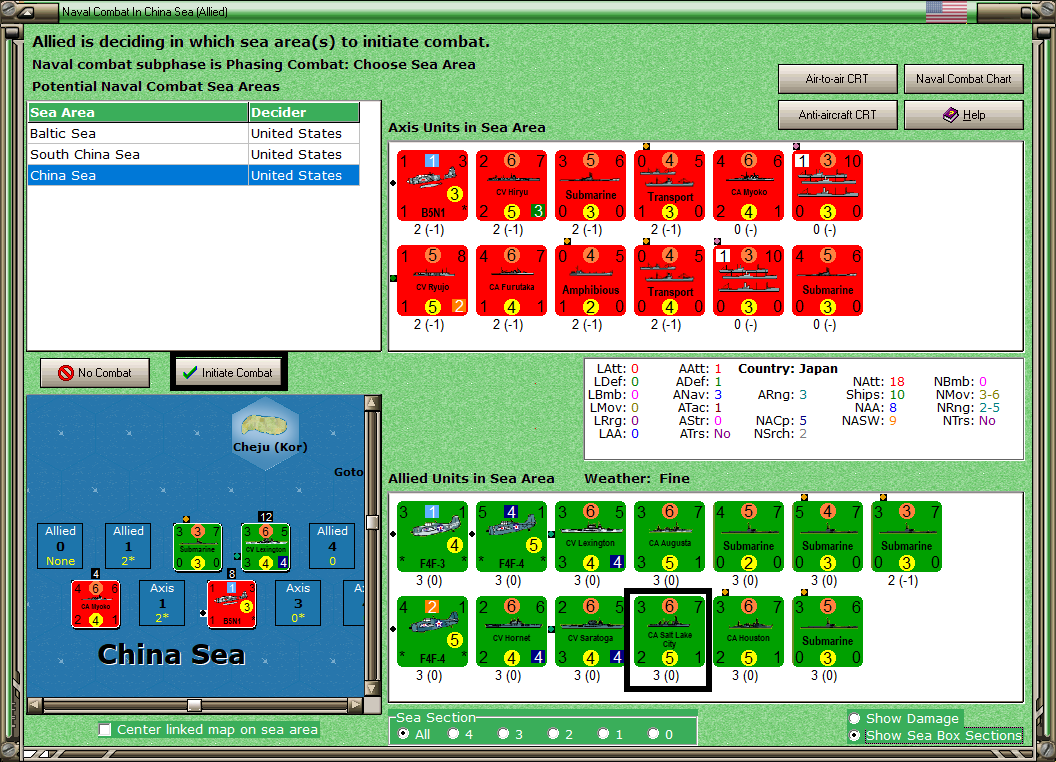Viewport: 1056px width, 762px height.
Task: Select the Axis B5N1 aircraft unit
Action: (x=432, y=185)
